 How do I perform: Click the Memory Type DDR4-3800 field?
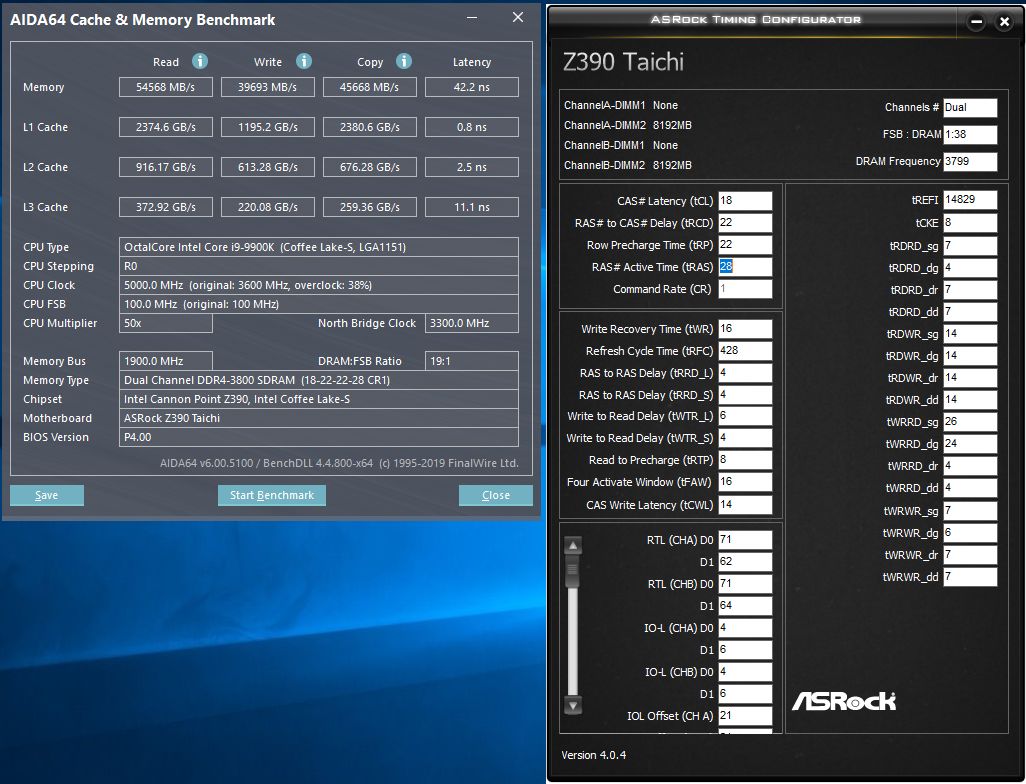click(x=319, y=380)
